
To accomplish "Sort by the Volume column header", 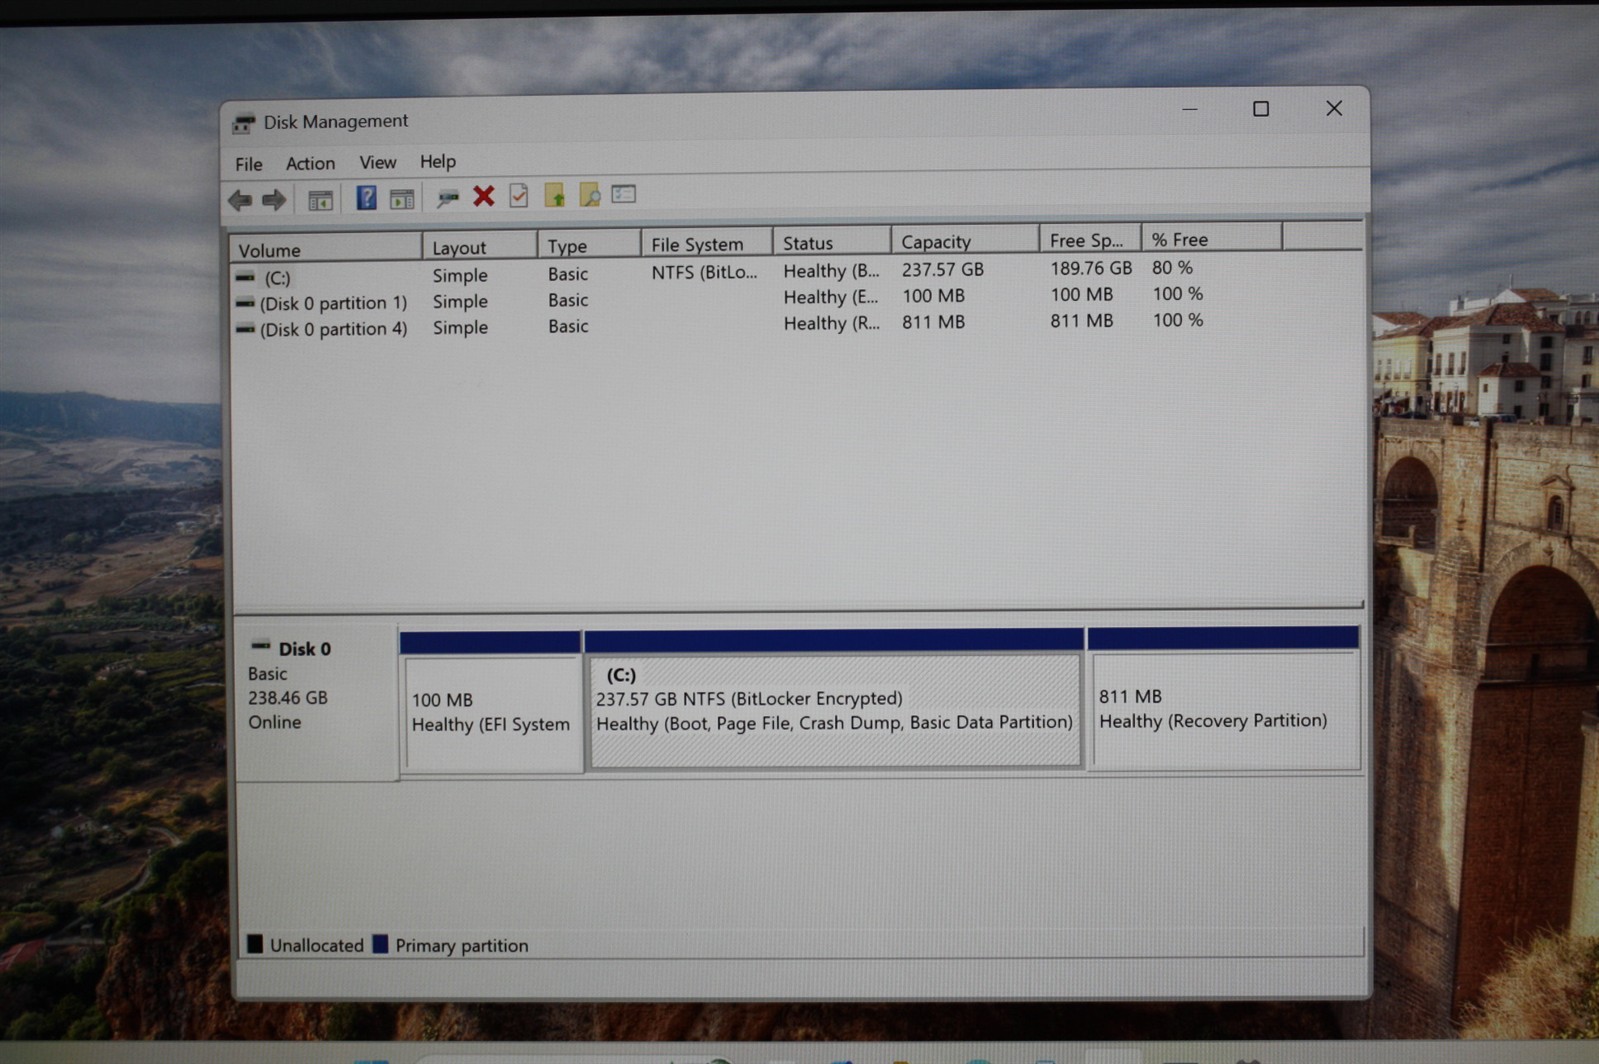I will pos(326,249).
